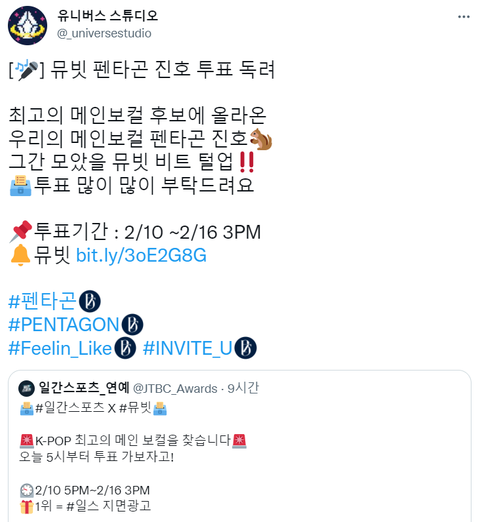The height and width of the screenshot is (522, 480).
Task: Open the #일간스포츠 hashtag in the quoted tweet
Action: (70, 408)
